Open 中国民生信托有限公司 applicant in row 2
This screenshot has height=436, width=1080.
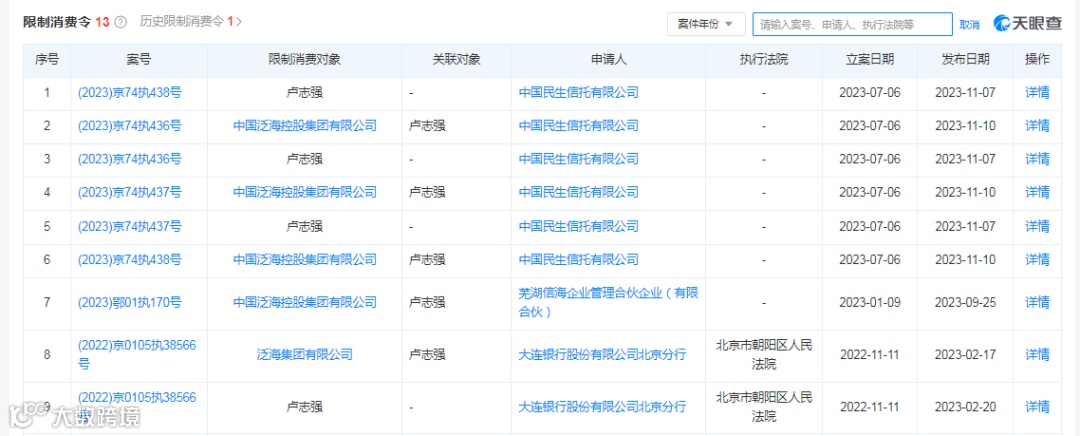(579, 125)
